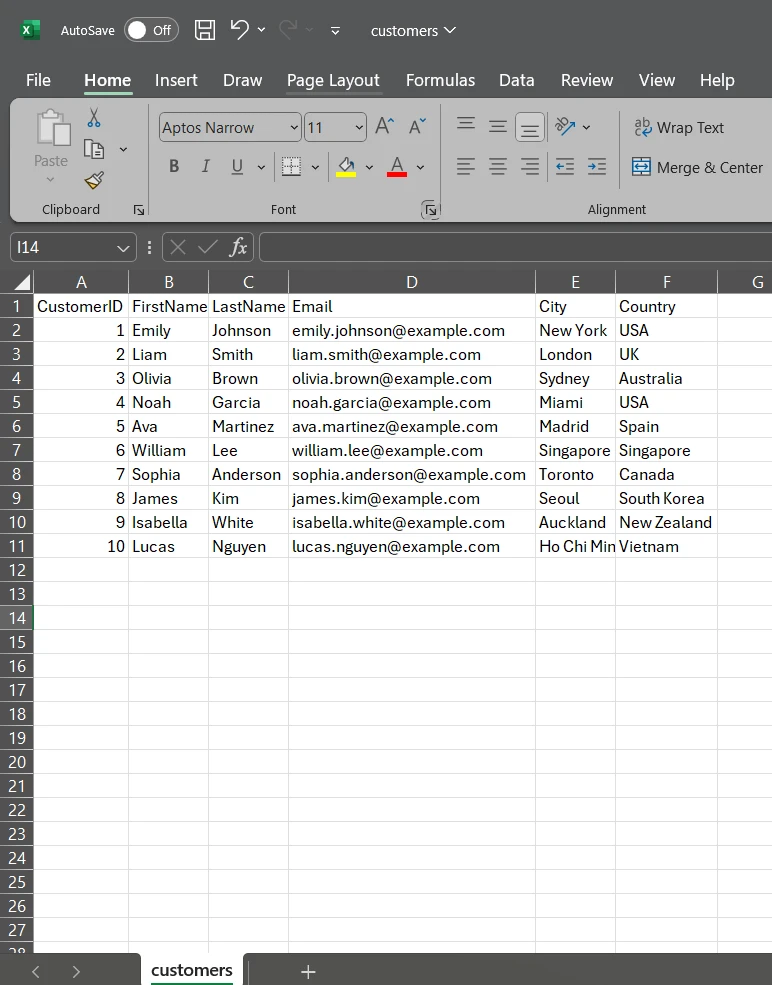This screenshot has height=985, width=772.
Task: Activate the Format Painter brush
Action: 94,180
